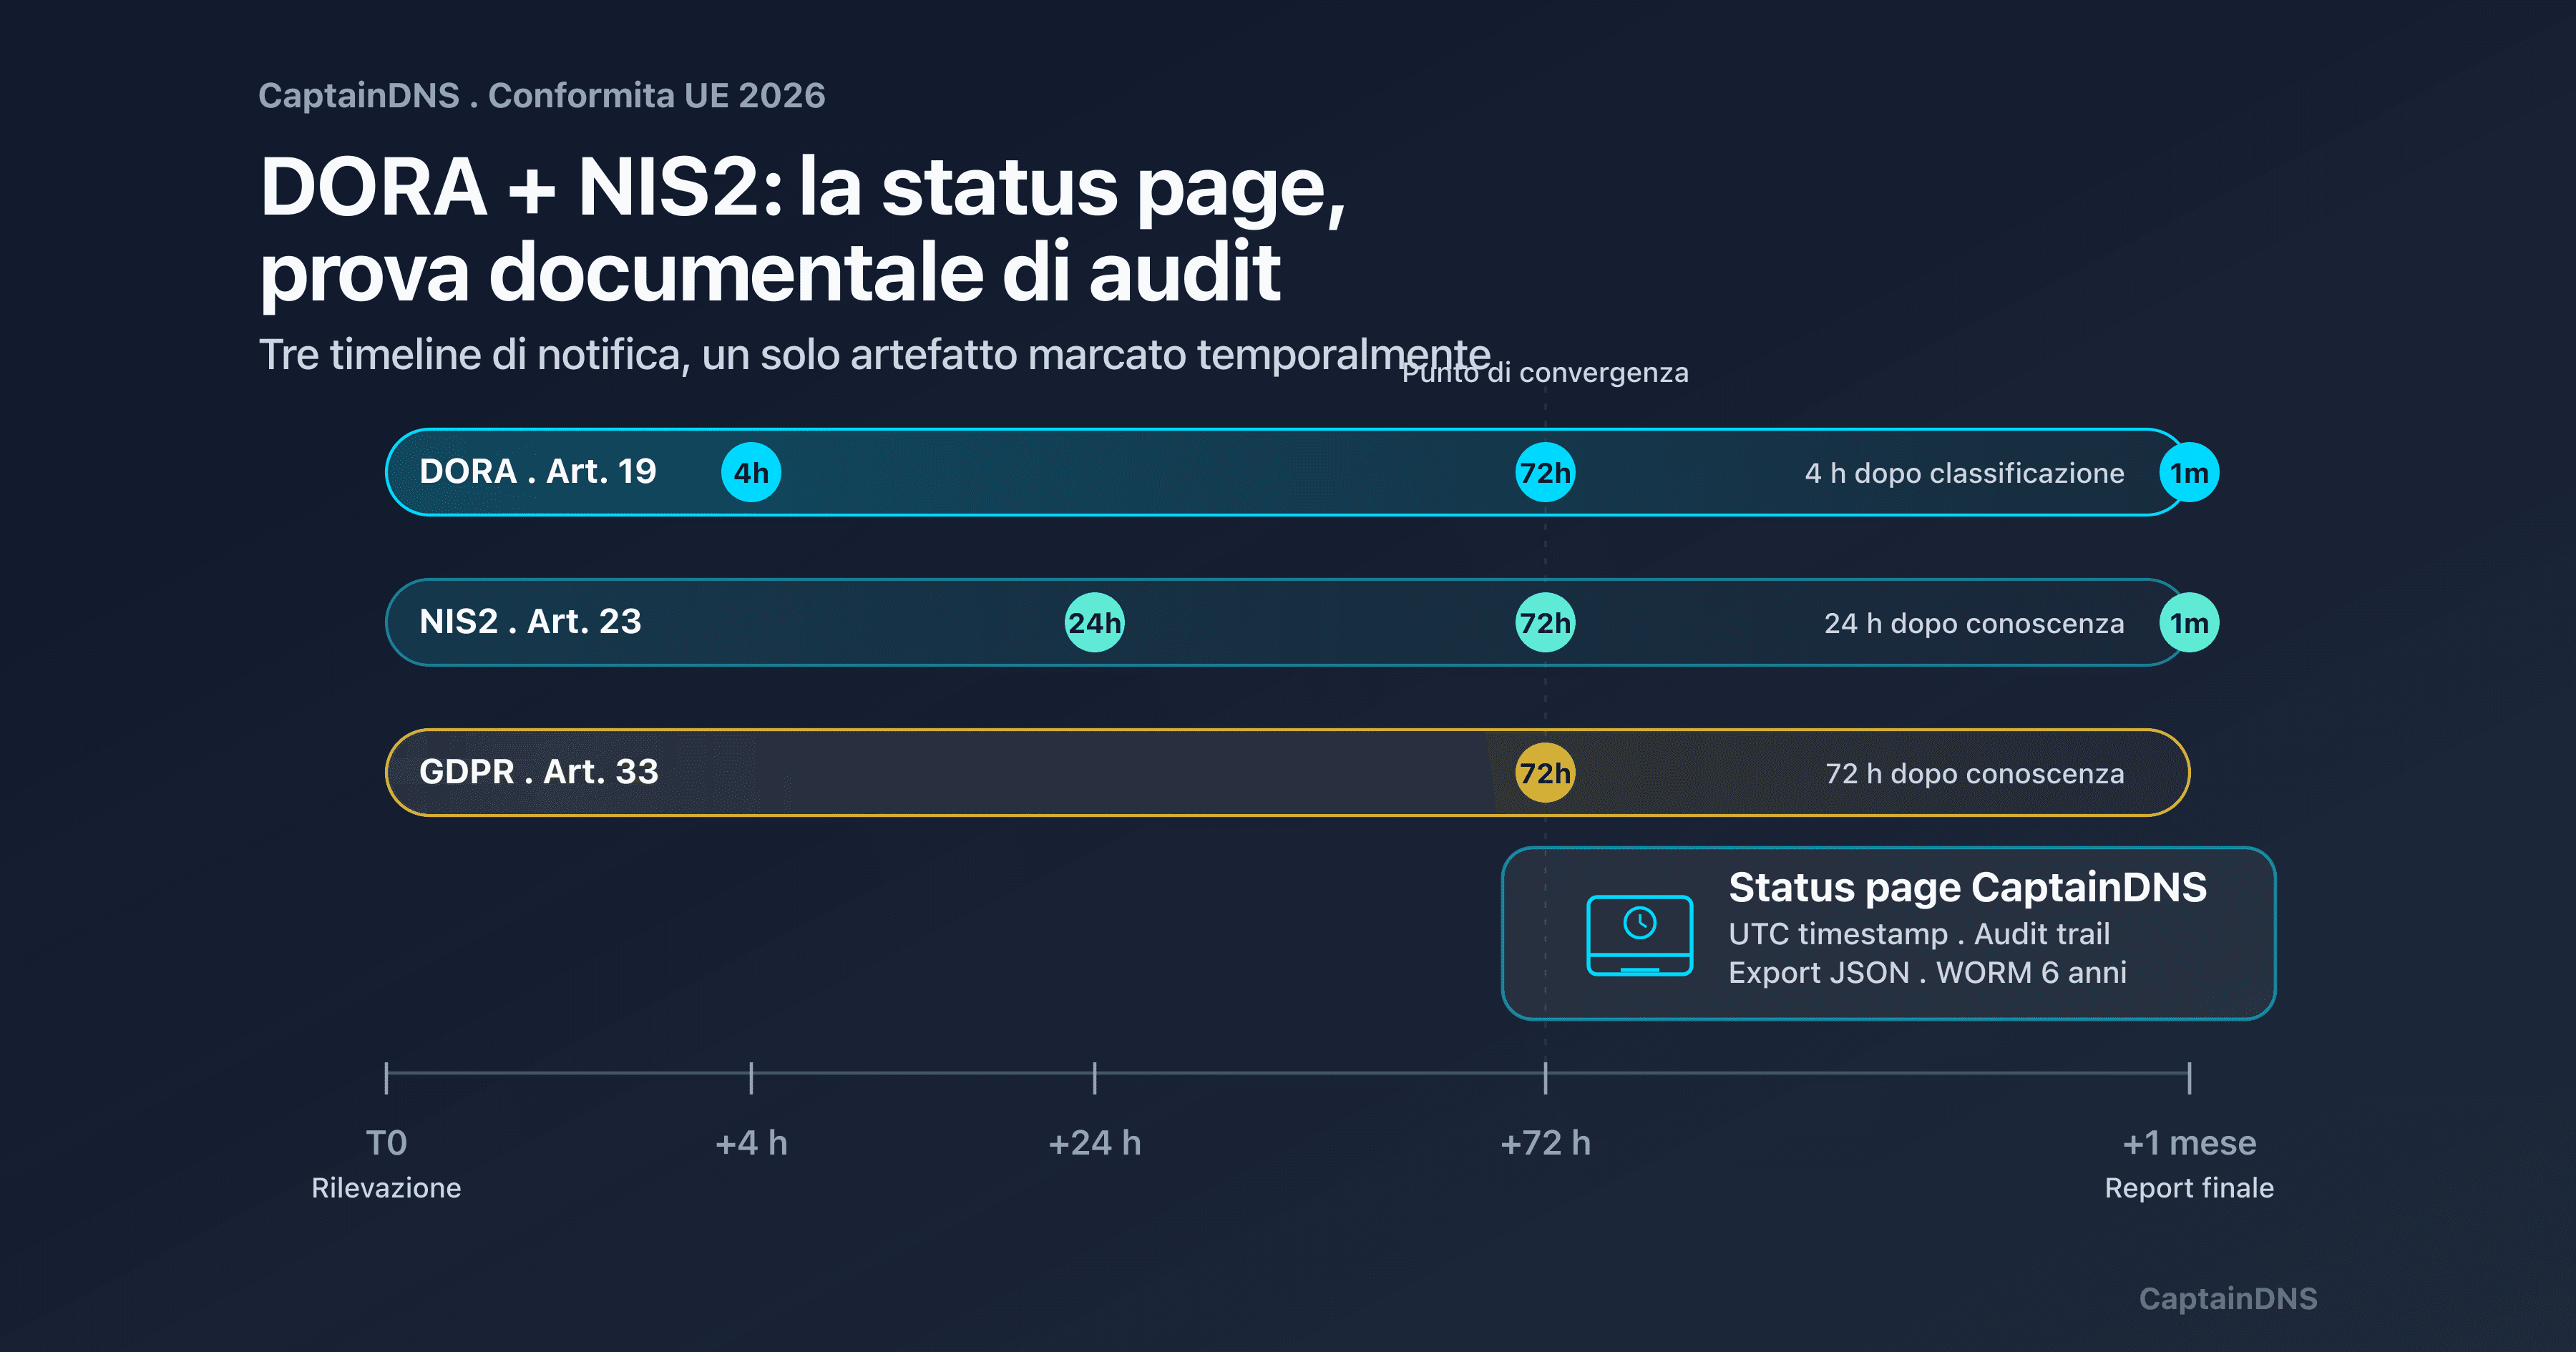Click 'Report finale' axis caption

[x=2189, y=1188]
